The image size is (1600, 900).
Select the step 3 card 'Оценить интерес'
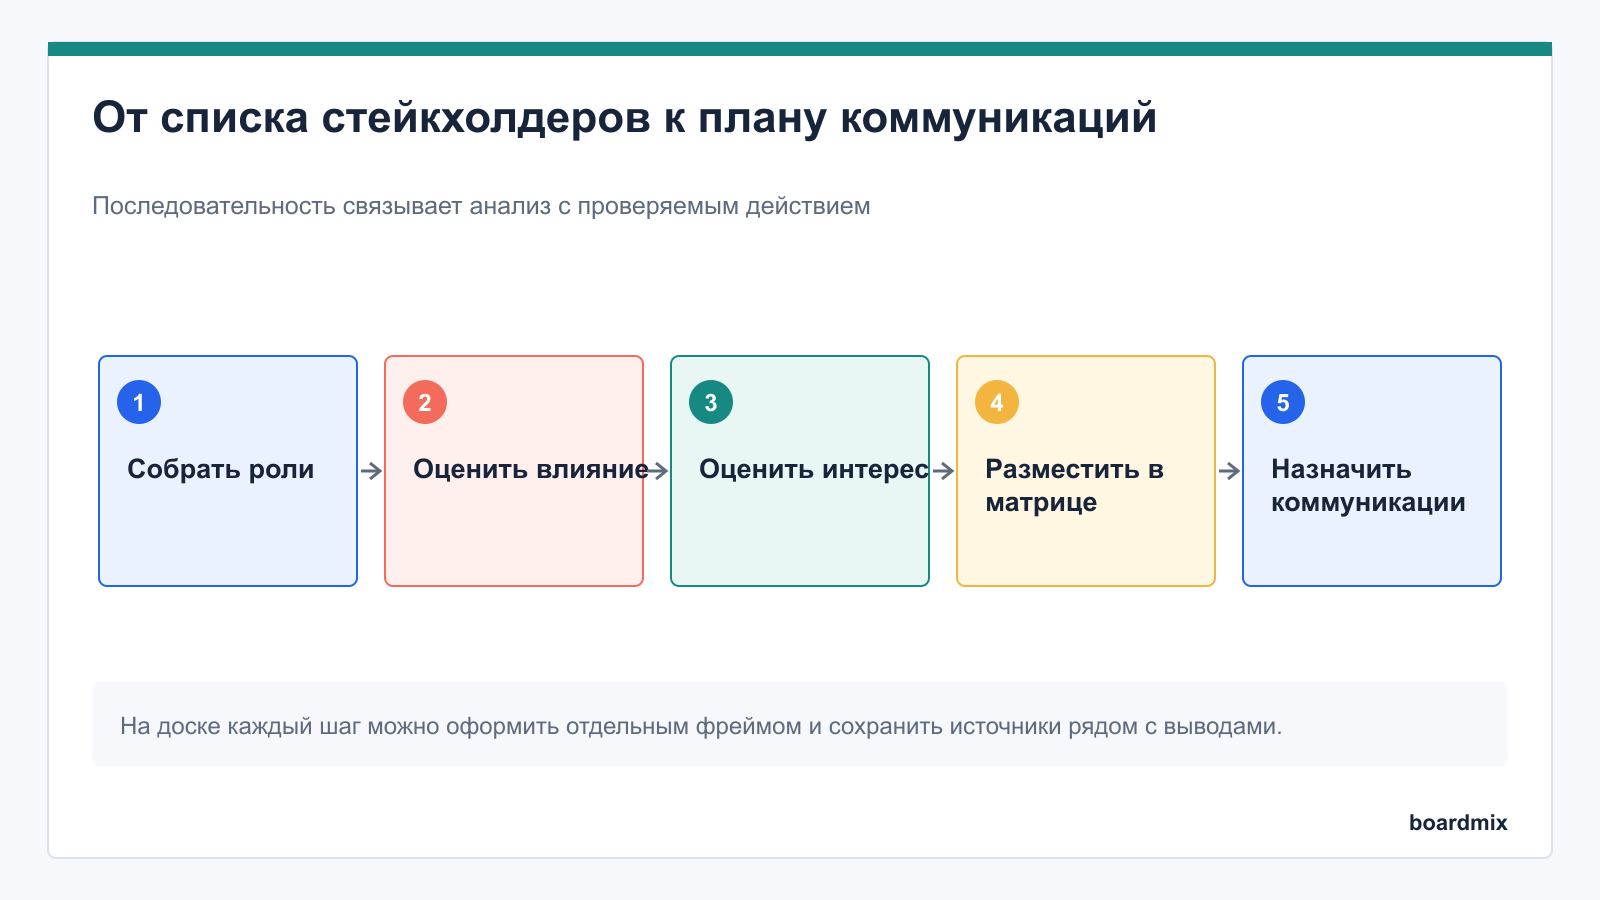[800, 471]
